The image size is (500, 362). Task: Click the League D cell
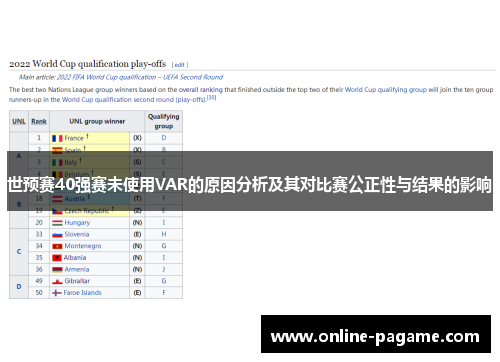click(19, 287)
